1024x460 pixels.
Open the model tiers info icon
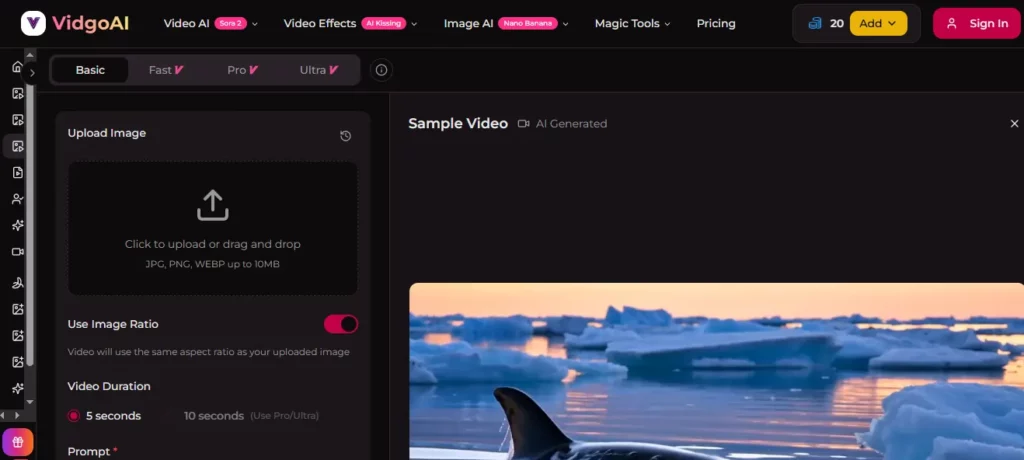coord(381,70)
